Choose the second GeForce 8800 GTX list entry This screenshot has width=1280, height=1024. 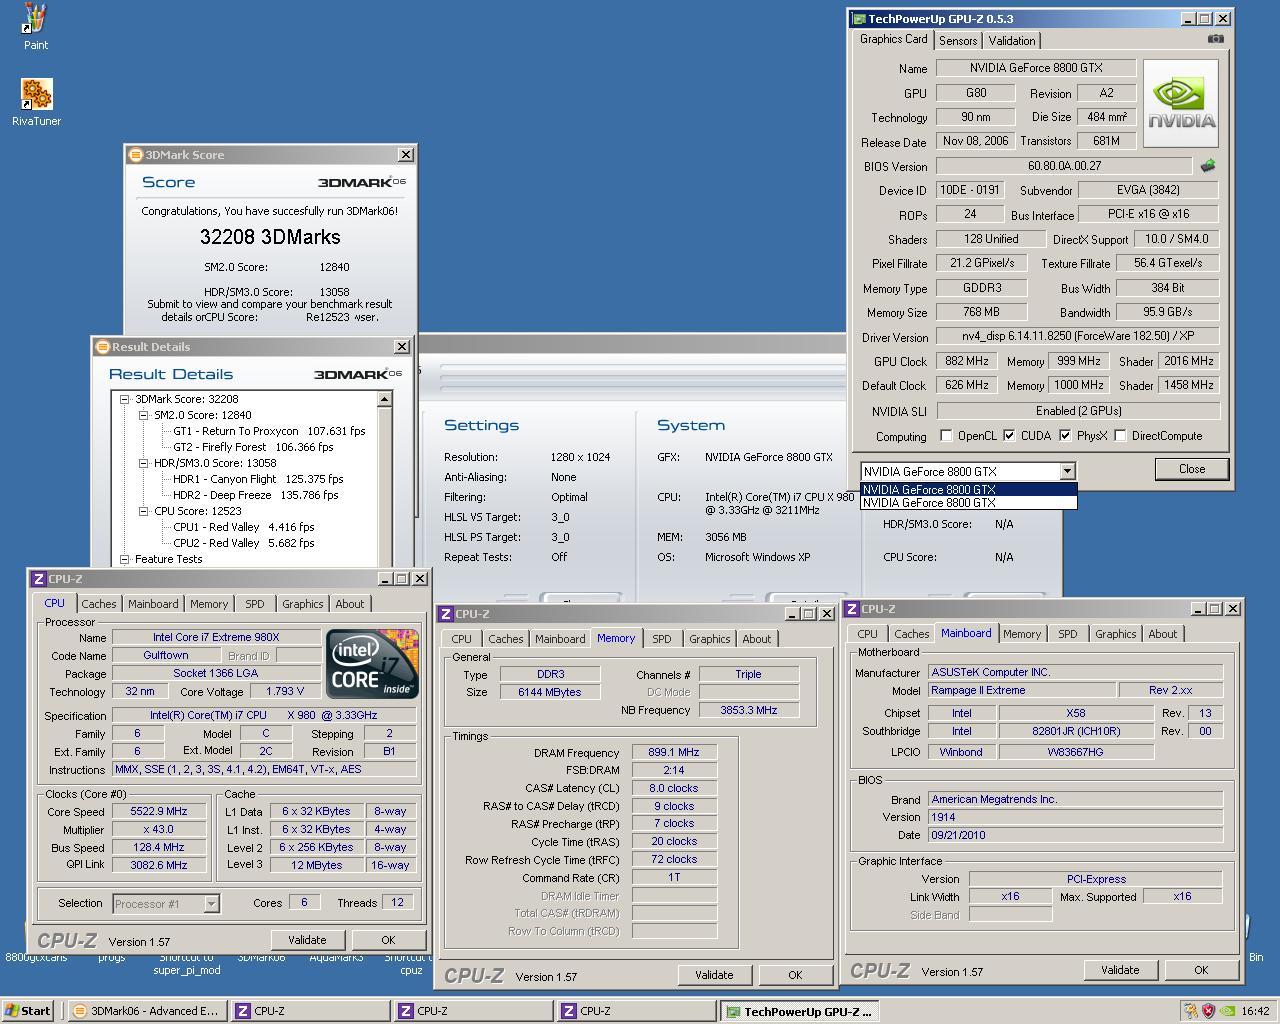[x=968, y=503]
